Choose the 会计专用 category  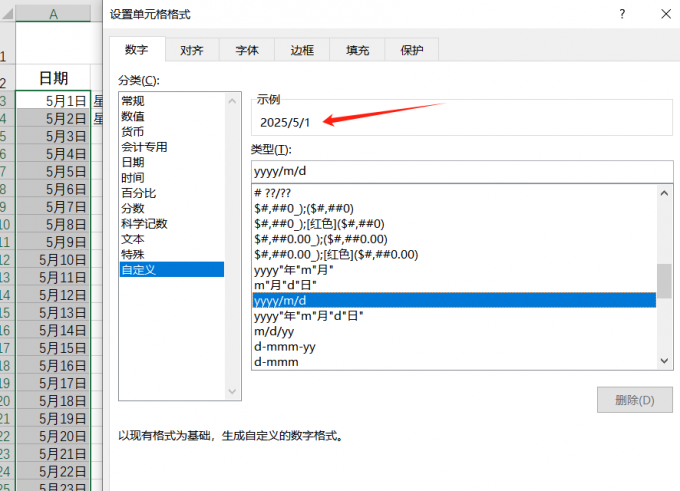pos(172,147)
